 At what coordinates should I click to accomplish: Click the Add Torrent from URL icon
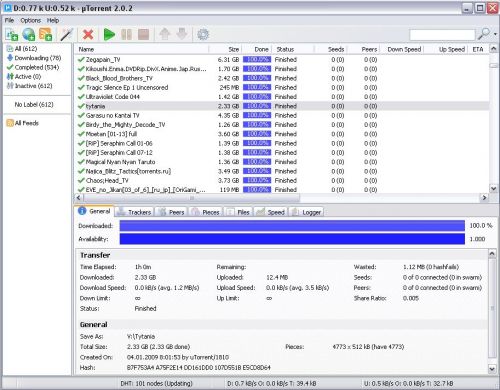point(29,34)
